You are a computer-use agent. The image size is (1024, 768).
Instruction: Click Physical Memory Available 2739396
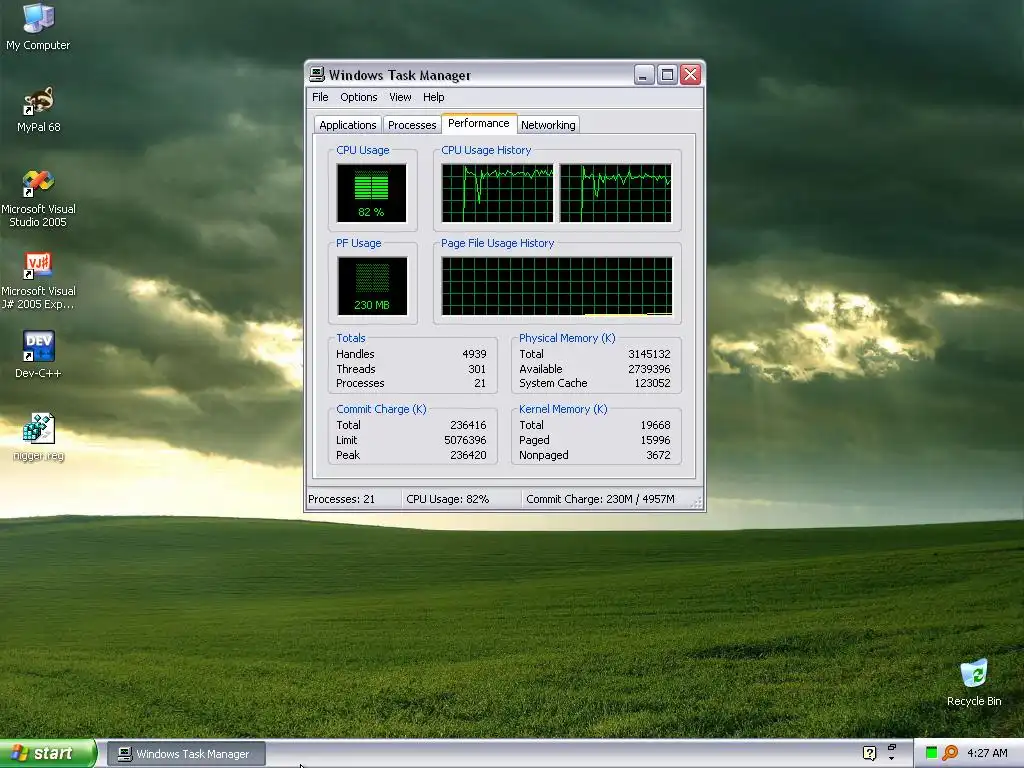pos(649,369)
